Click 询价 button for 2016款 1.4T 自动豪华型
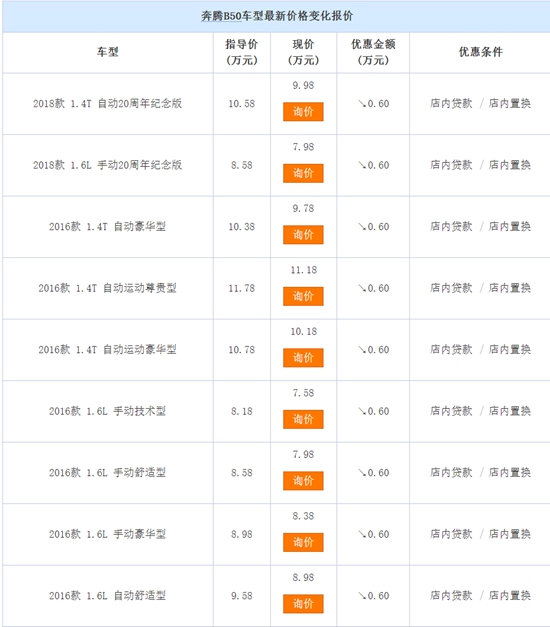 [x=303, y=235]
